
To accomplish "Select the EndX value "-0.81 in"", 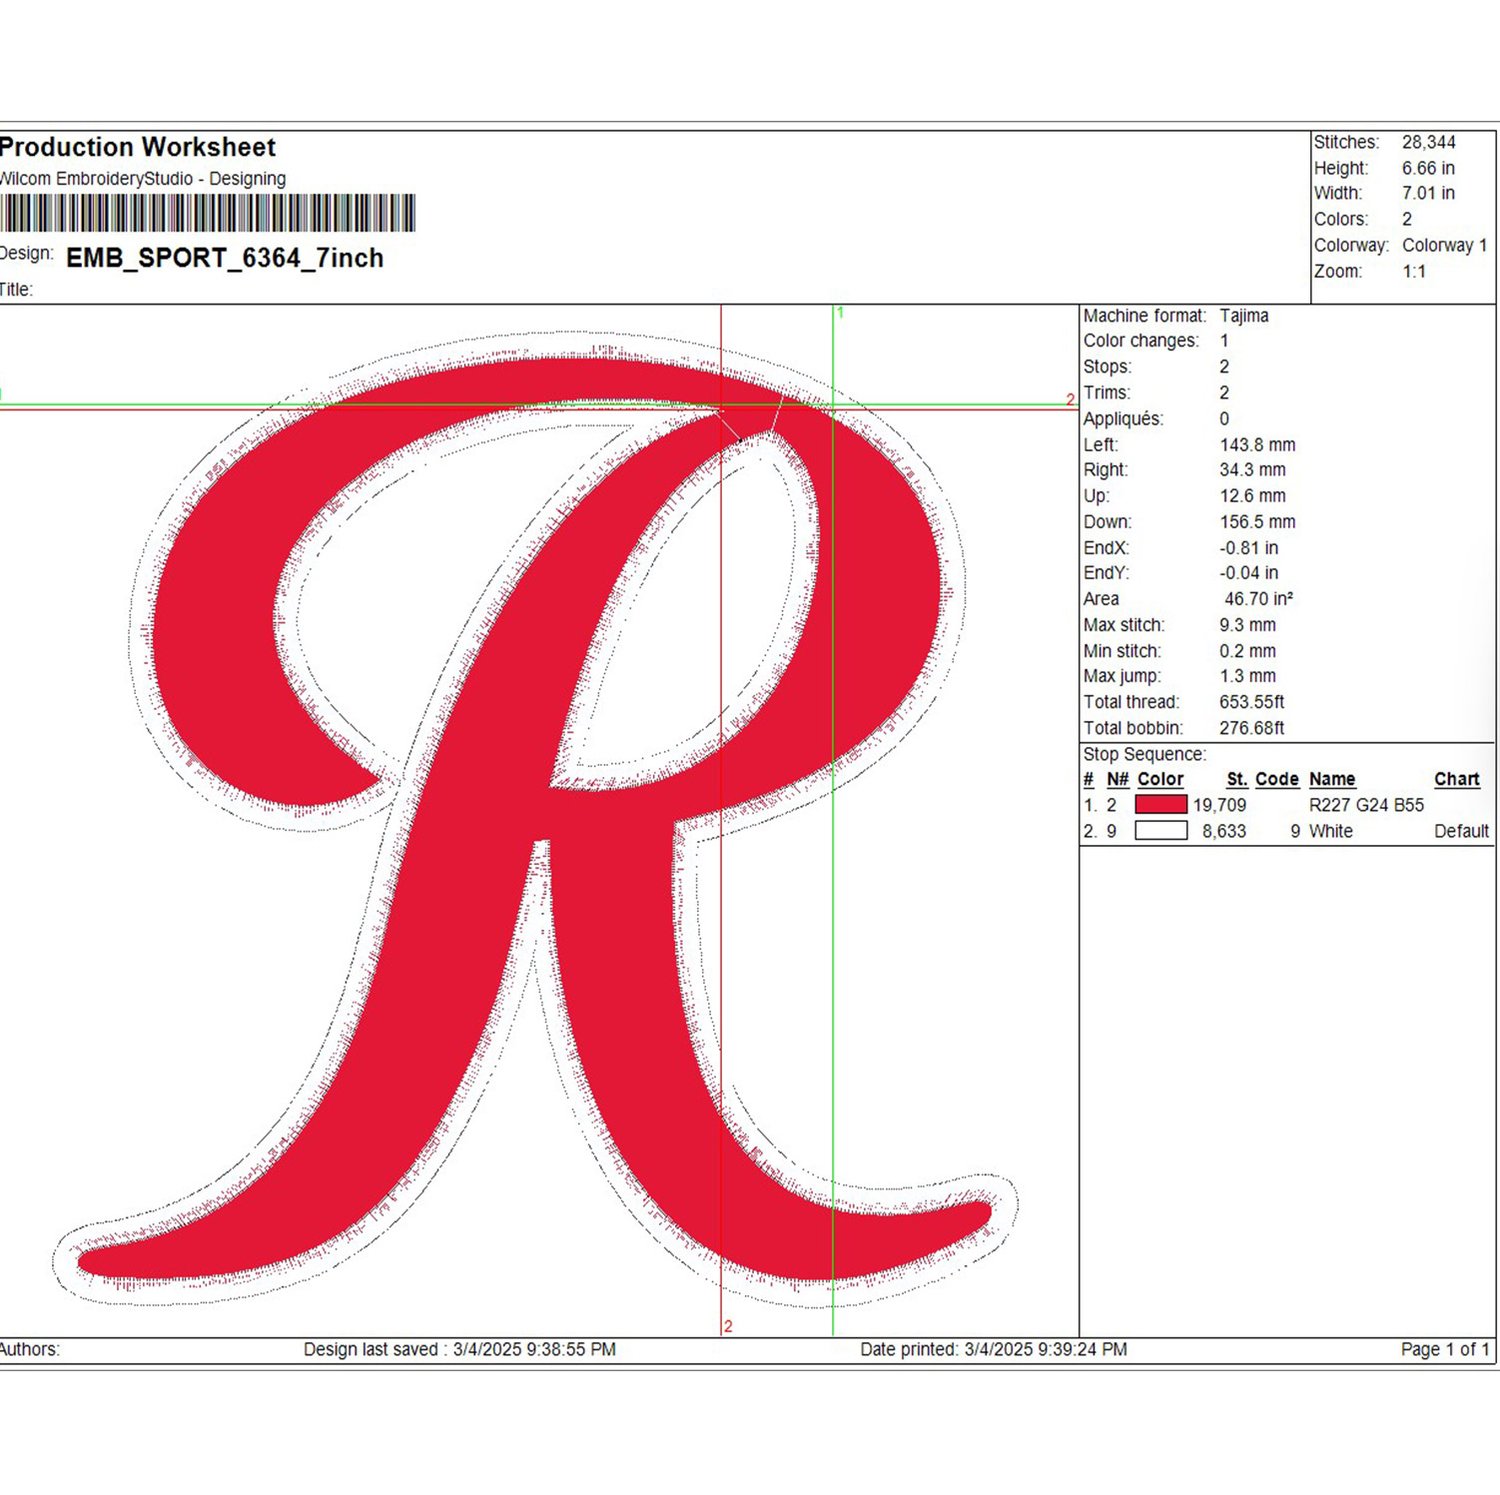I will pyautogui.click(x=1249, y=547).
